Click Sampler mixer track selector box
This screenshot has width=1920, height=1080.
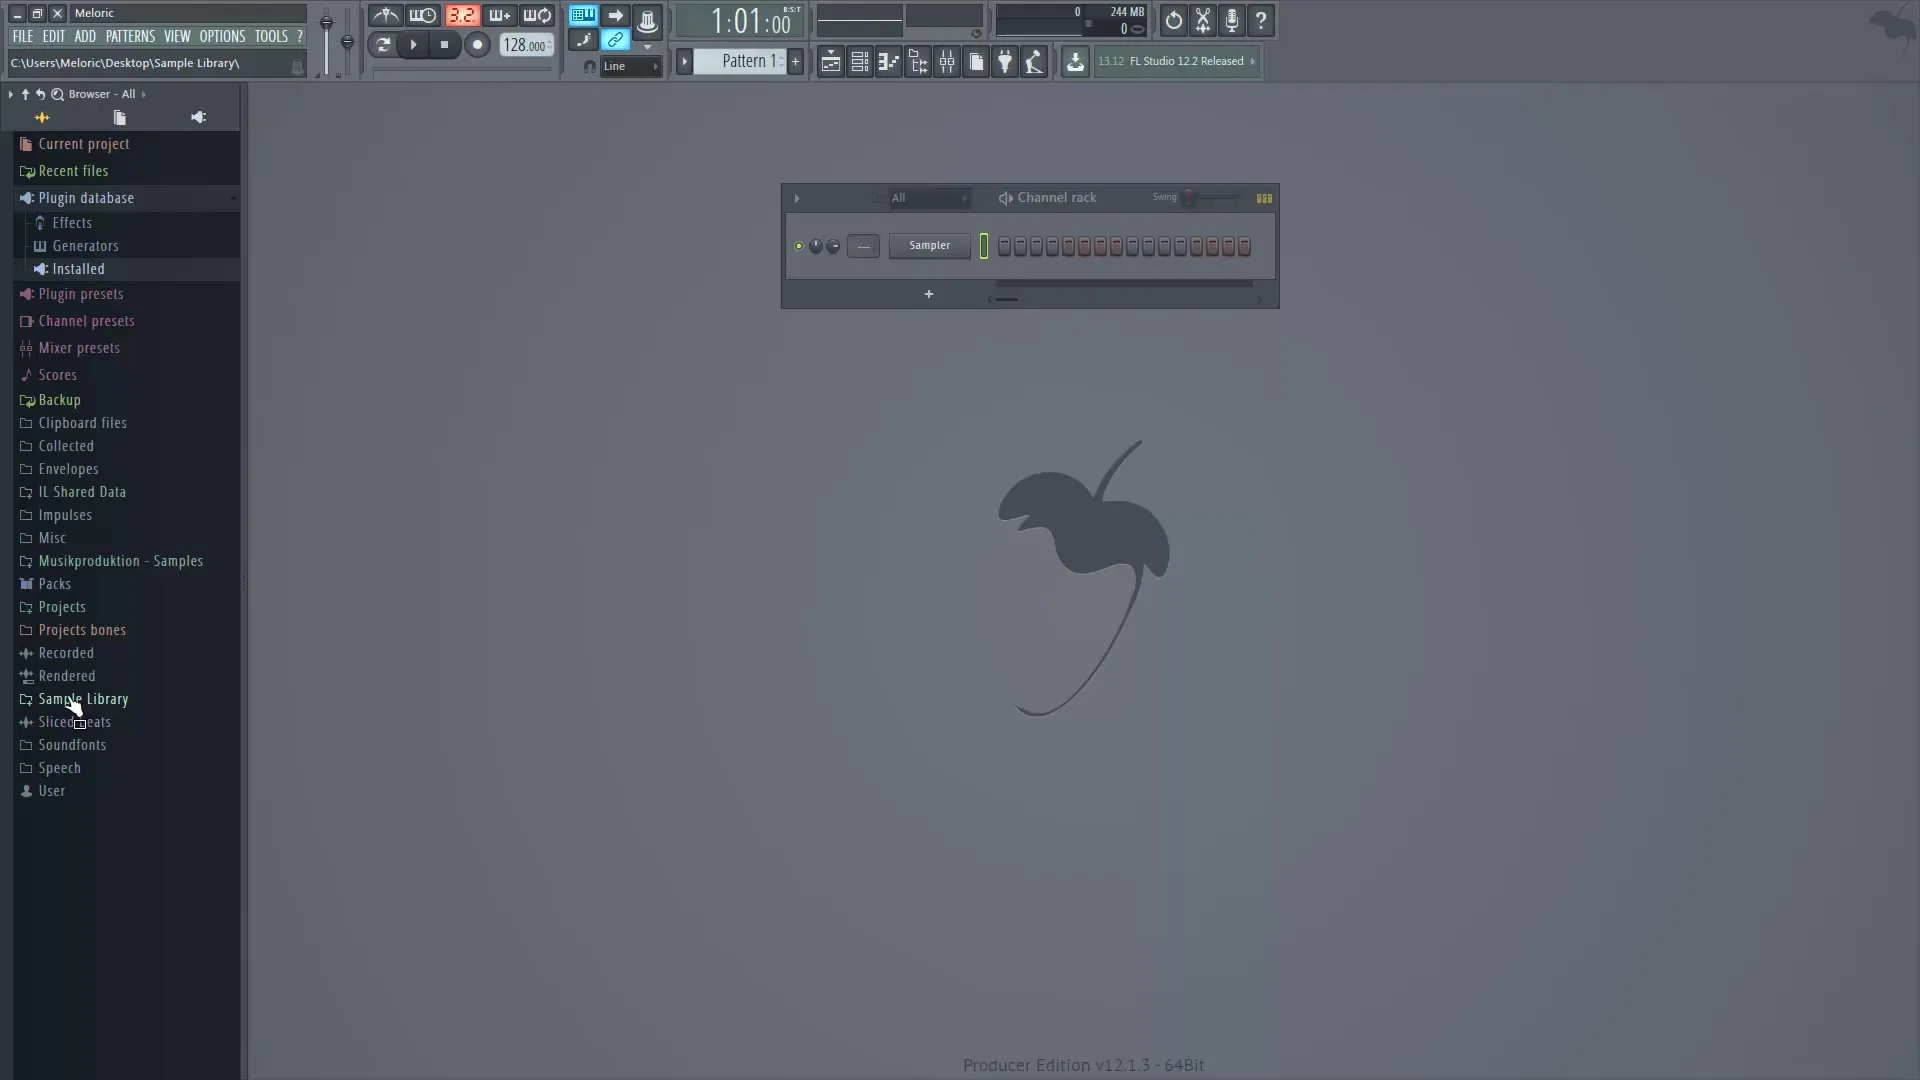(863, 246)
